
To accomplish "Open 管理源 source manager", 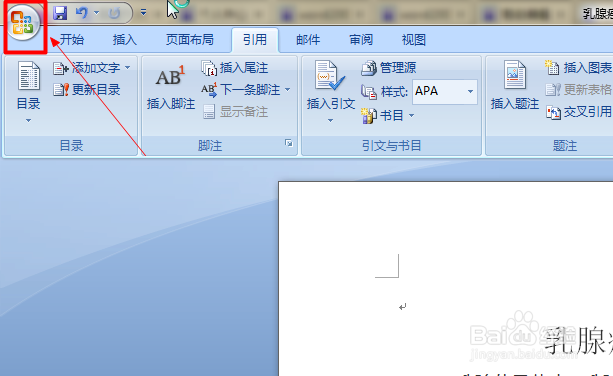I will tap(388, 68).
